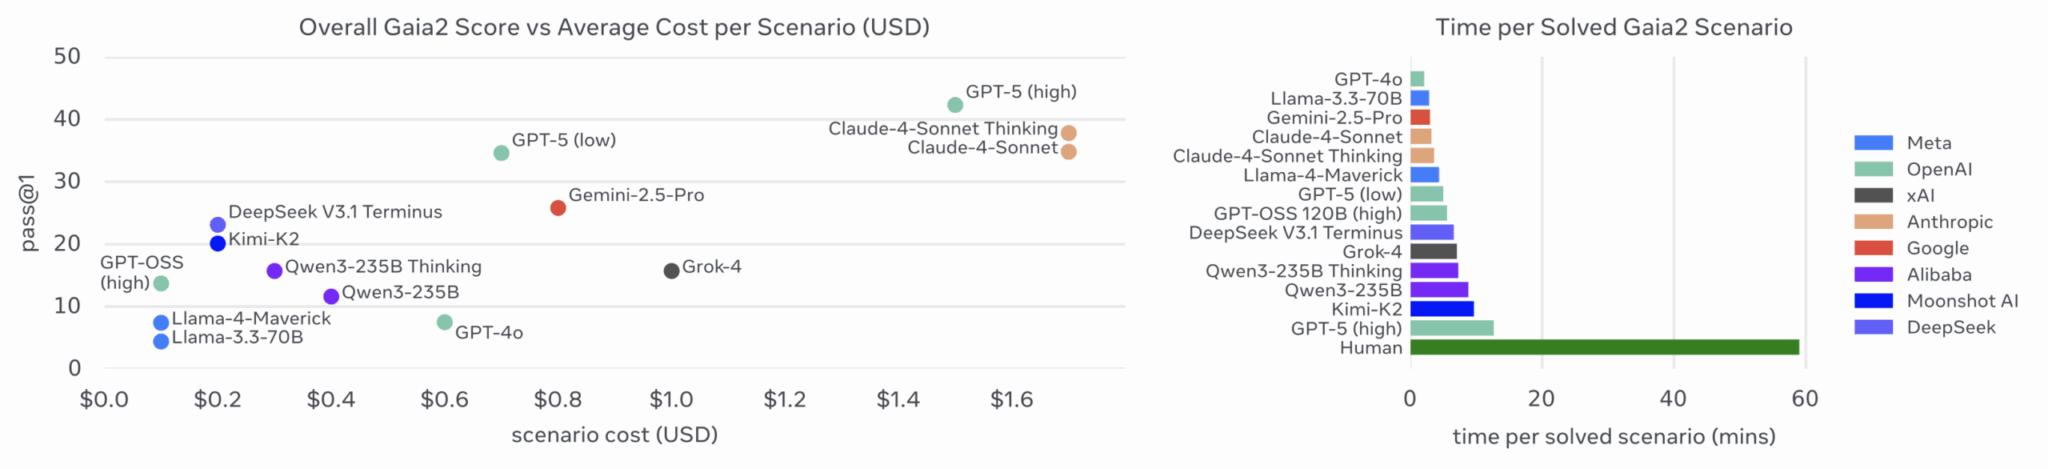The image size is (2048, 469).
Task: Select the GPT-5 (high) bar in time chart
Action: [1451, 328]
